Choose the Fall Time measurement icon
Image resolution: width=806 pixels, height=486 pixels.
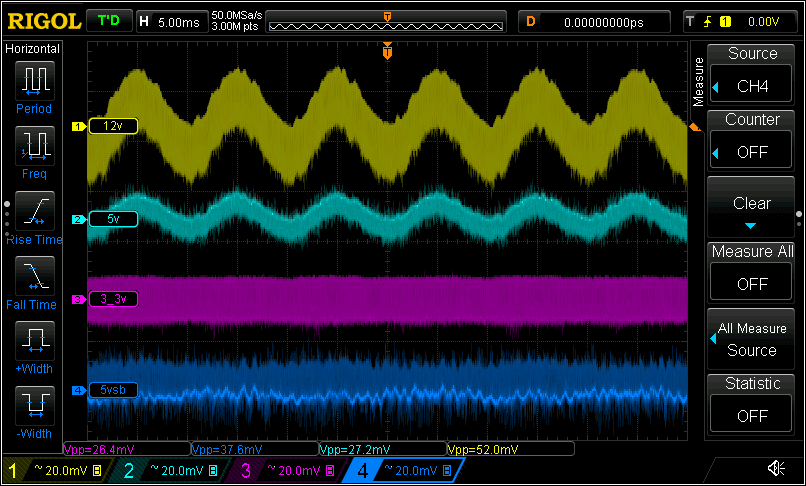pyautogui.click(x=34, y=276)
